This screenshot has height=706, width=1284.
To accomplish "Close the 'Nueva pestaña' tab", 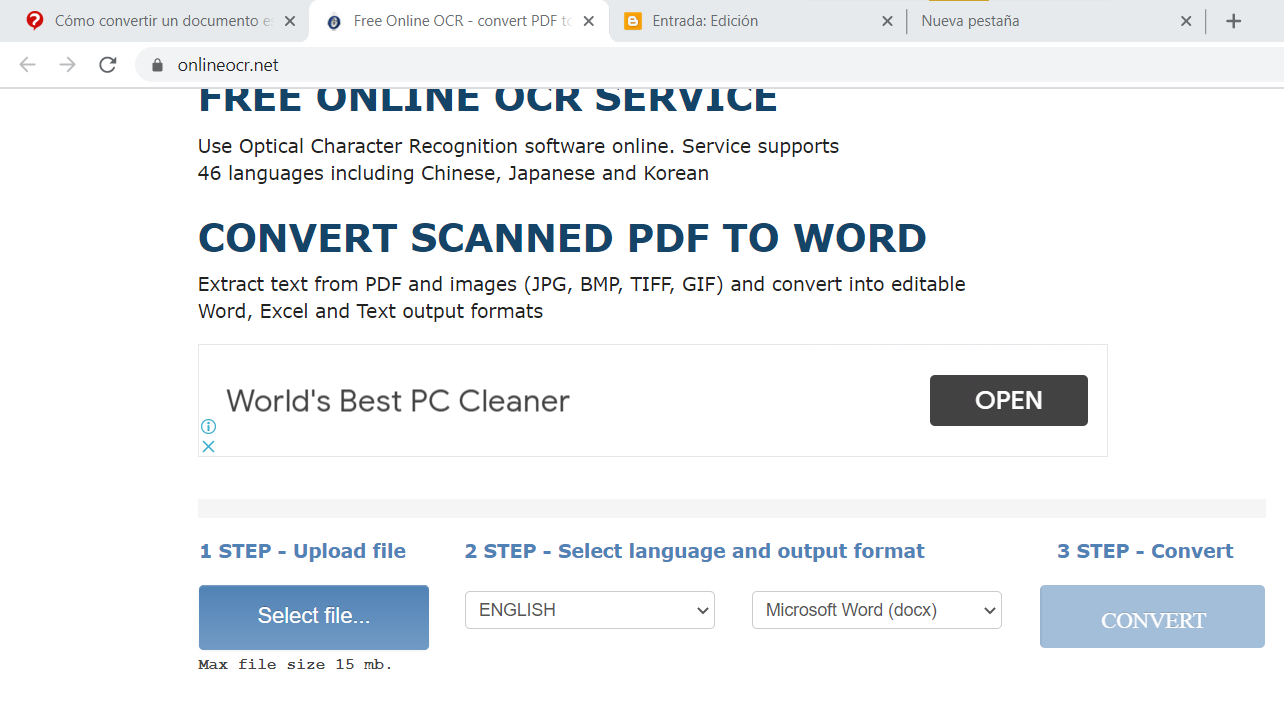I will [1186, 21].
